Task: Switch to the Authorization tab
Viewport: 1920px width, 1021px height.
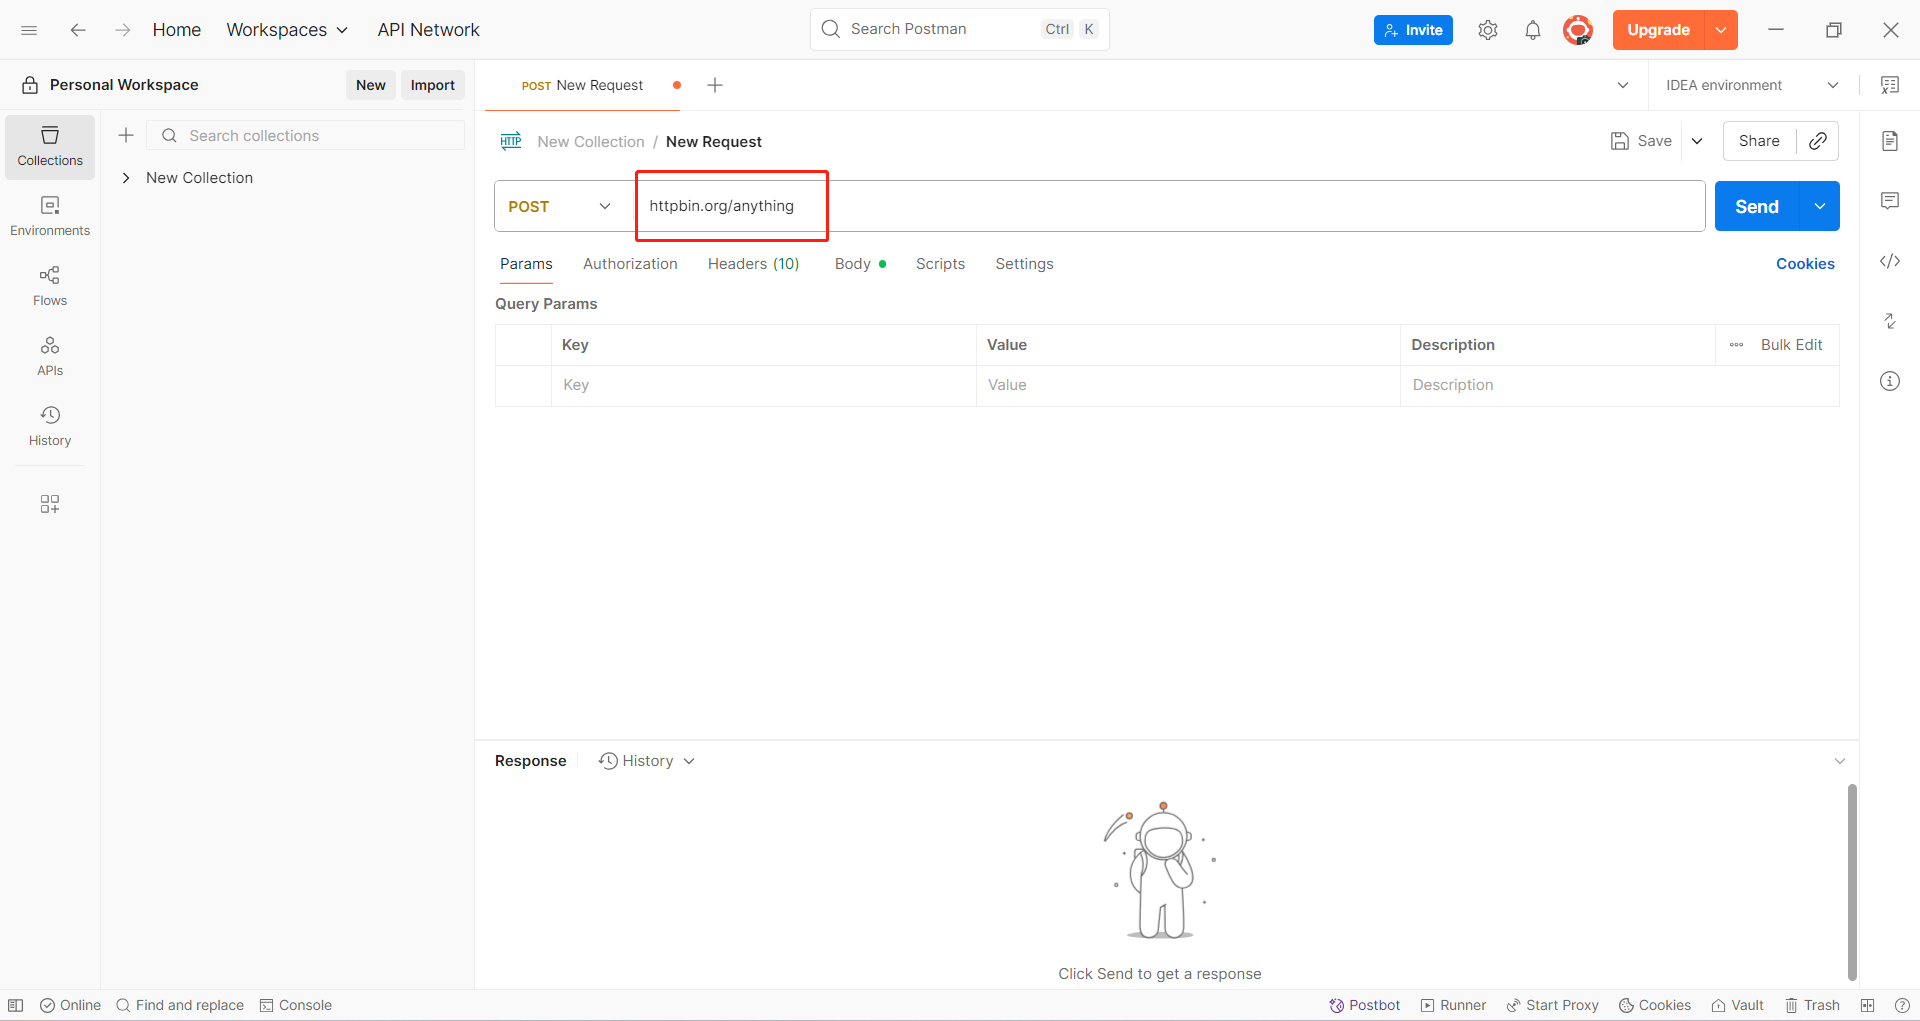Action: coord(630,263)
